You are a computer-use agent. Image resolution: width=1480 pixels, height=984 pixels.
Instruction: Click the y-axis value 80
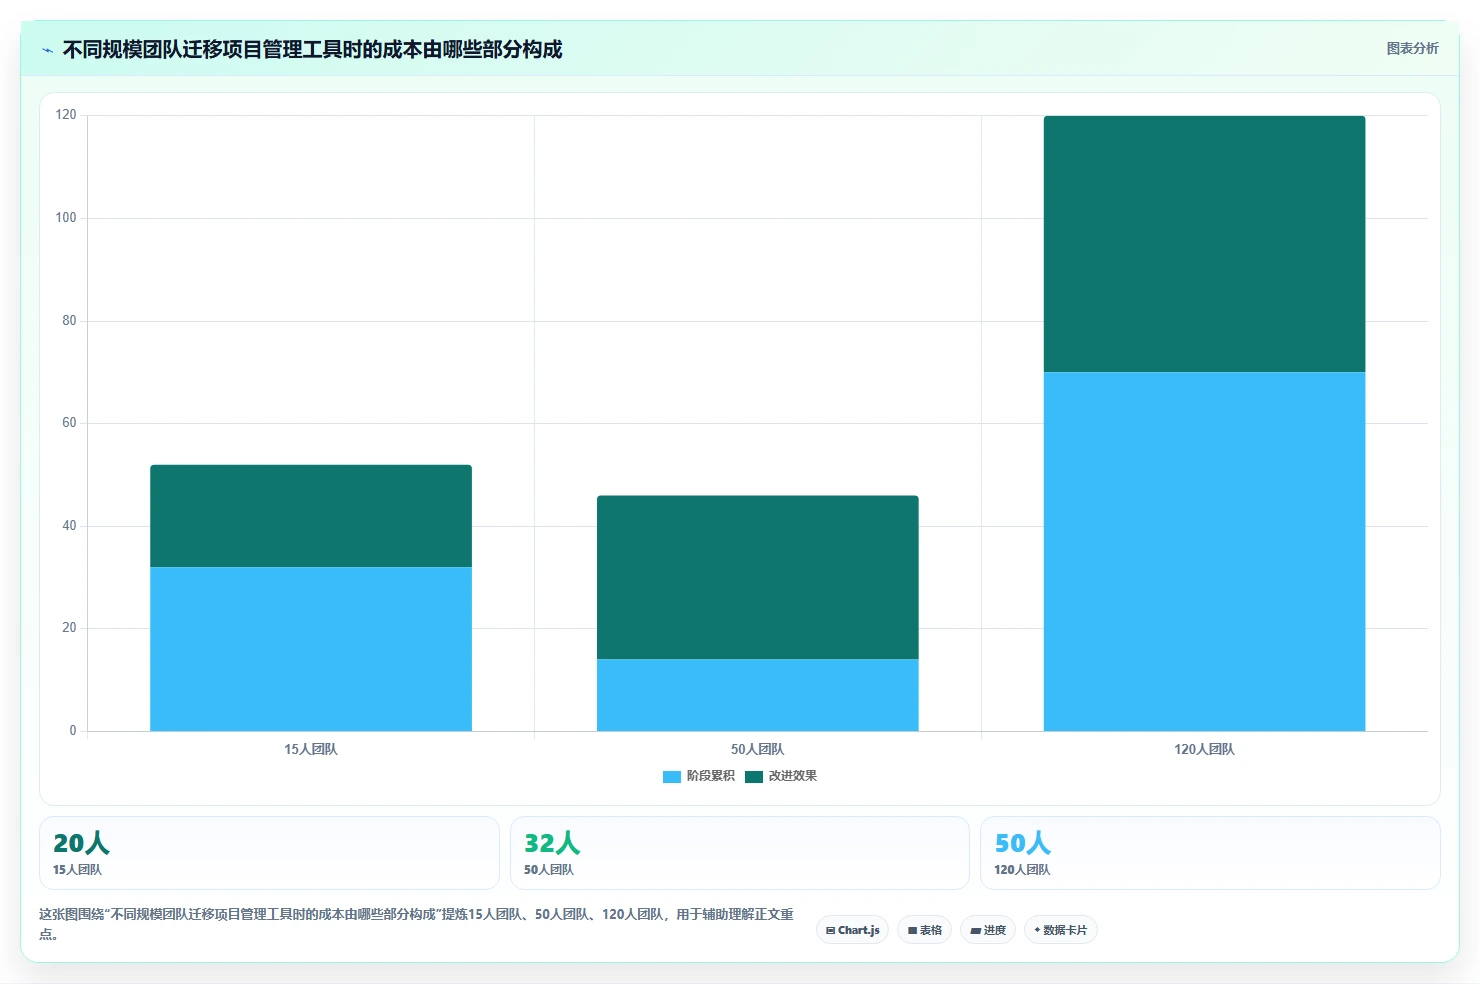click(x=69, y=320)
